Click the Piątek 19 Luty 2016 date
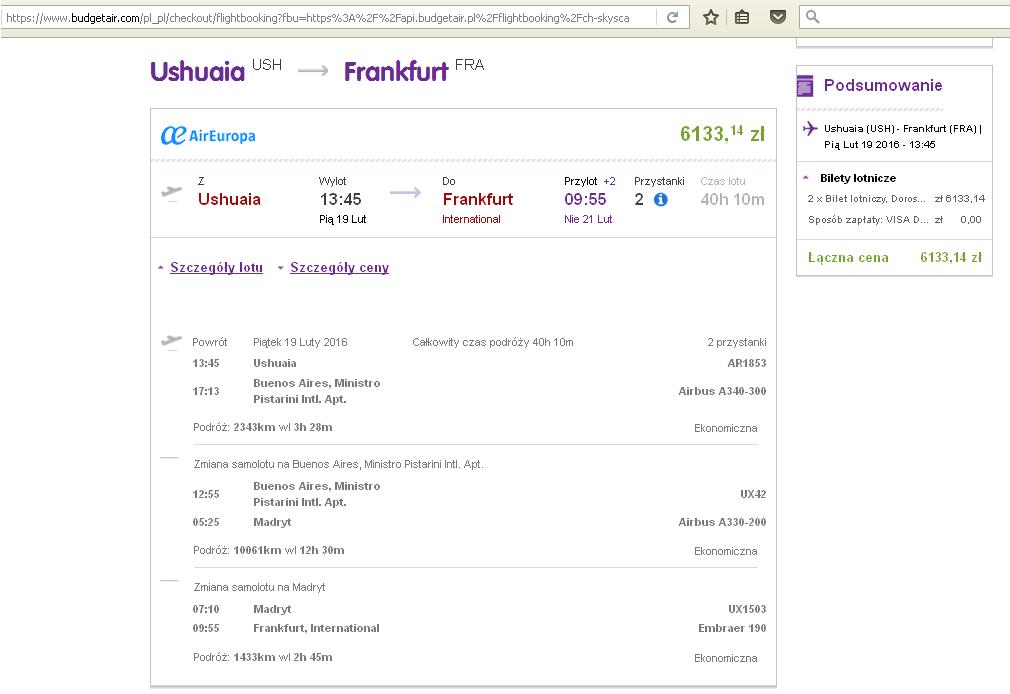 coord(300,342)
